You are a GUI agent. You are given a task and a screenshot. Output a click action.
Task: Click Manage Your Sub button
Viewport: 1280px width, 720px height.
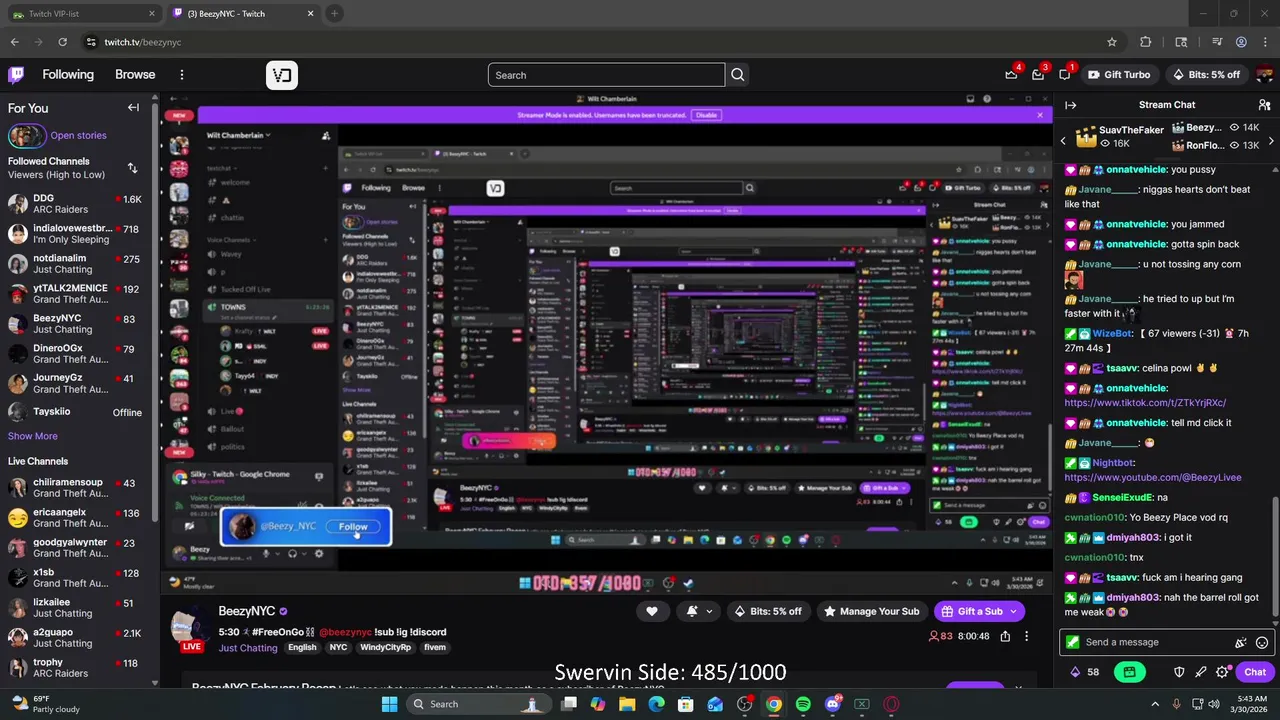[x=870, y=611]
